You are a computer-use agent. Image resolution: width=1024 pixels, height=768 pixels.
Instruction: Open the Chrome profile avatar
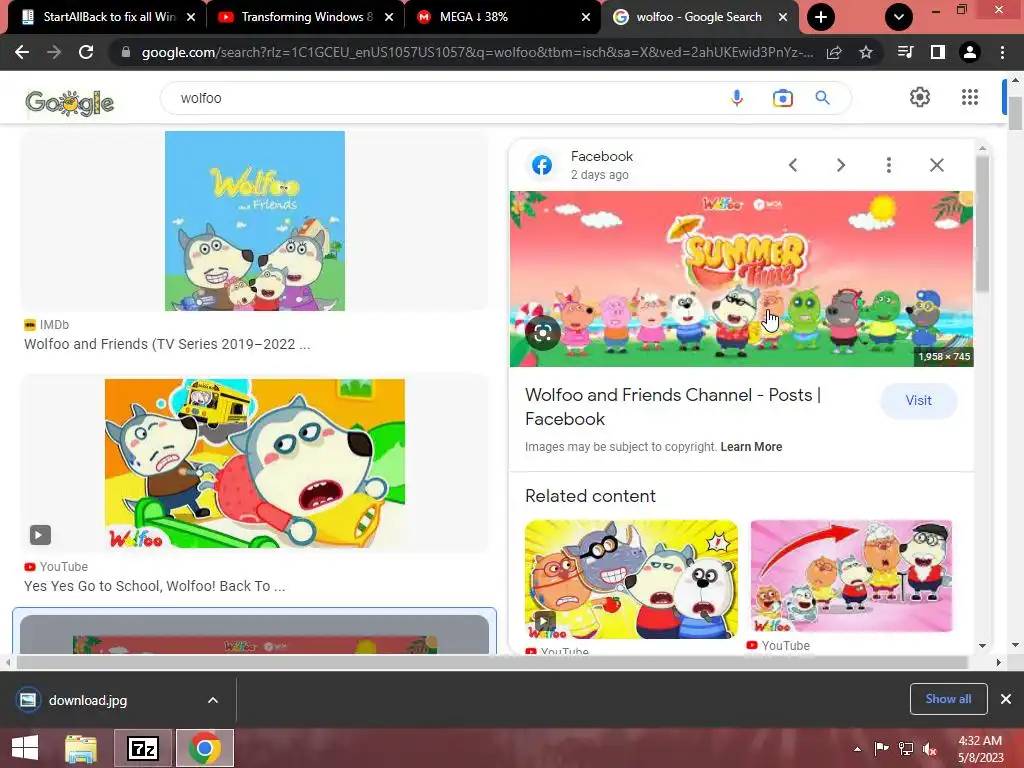[x=970, y=52]
